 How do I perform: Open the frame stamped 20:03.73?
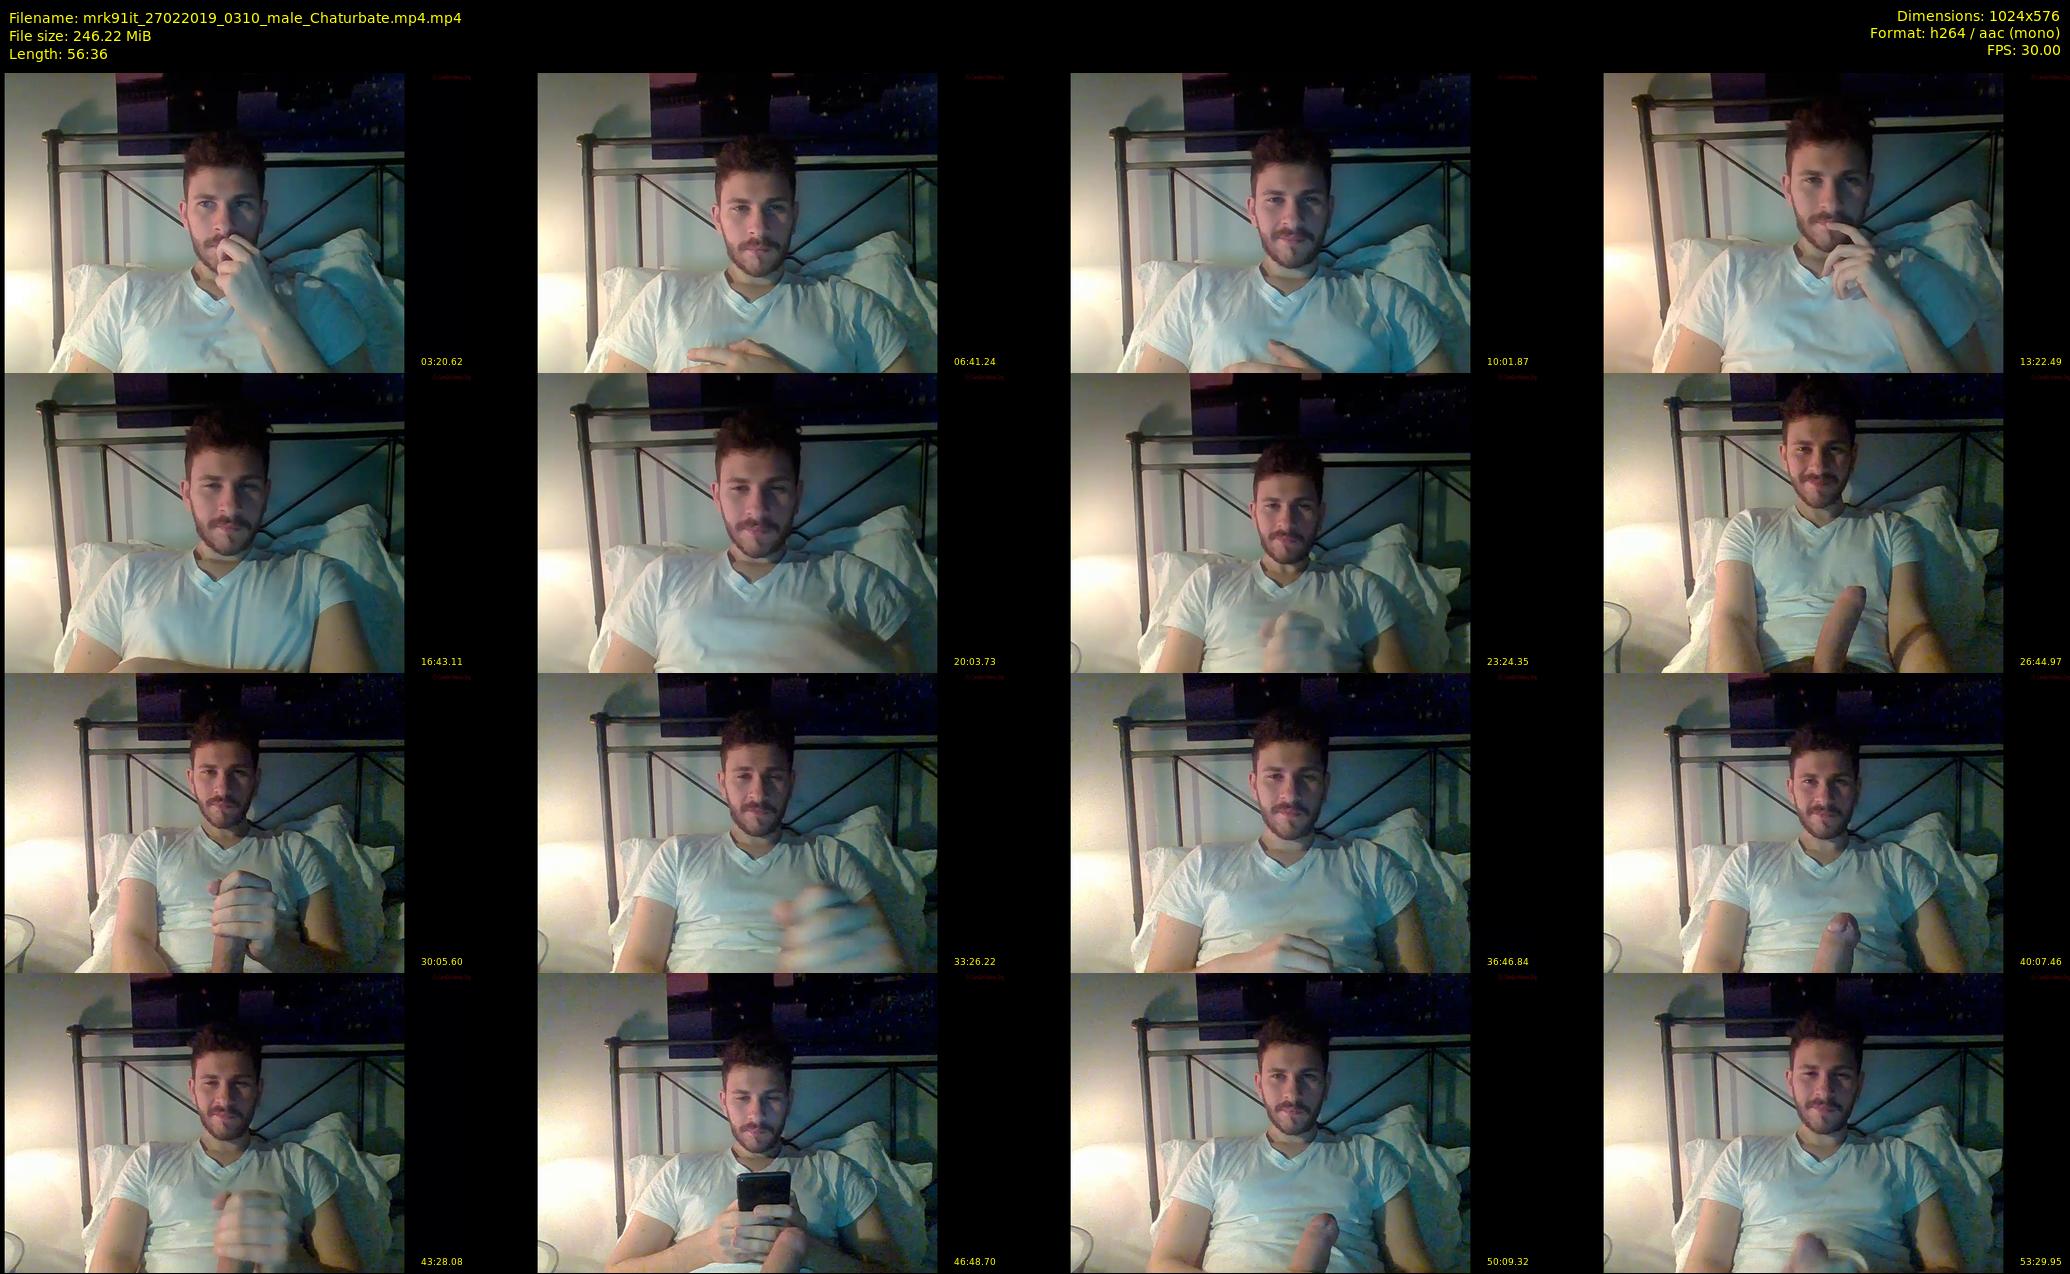[x=737, y=522]
